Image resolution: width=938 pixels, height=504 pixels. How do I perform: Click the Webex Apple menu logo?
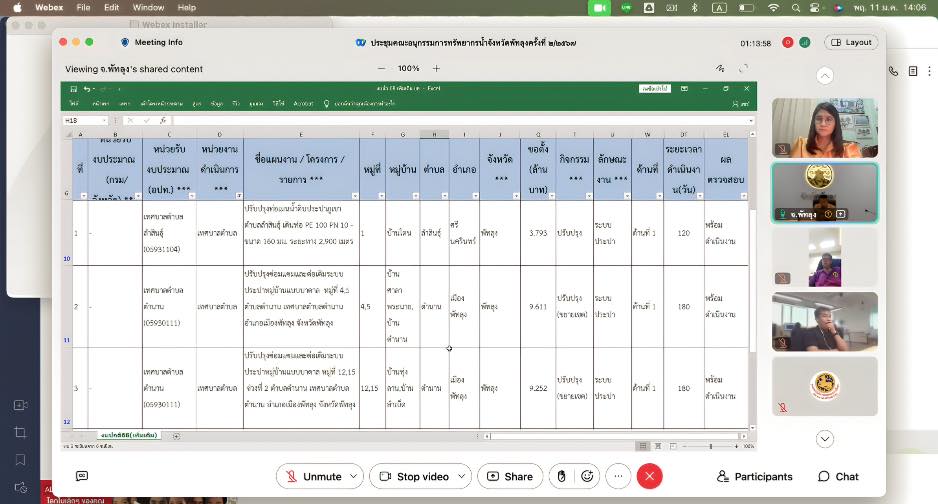(x=17, y=8)
